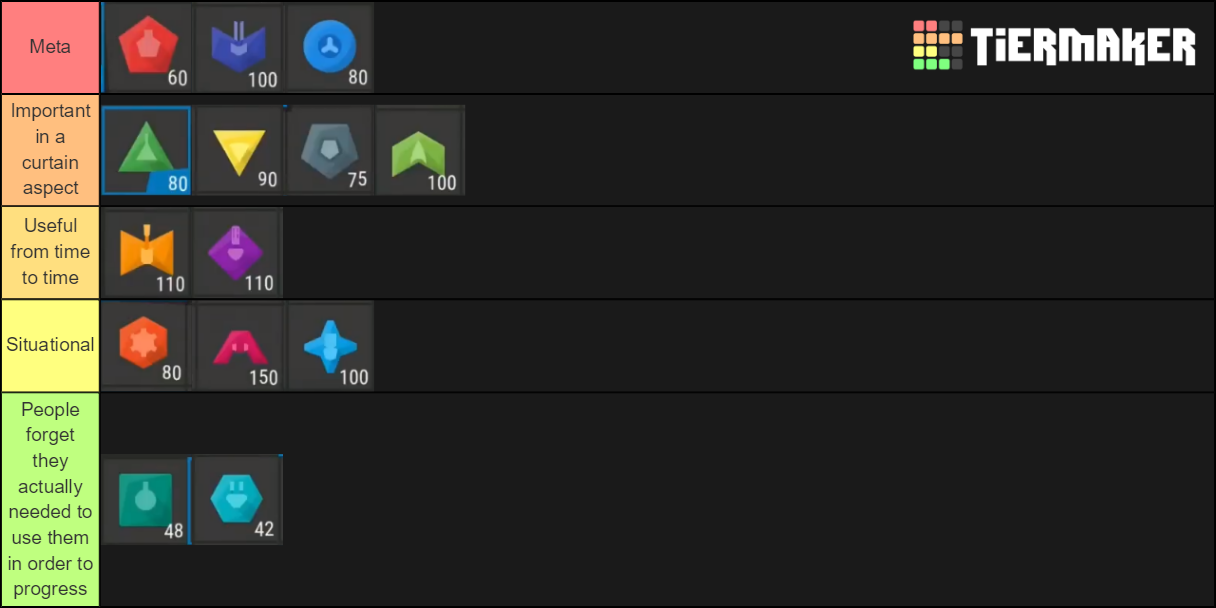Click the gray pentagon labeled 75
Image resolution: width=1216 pixels, height=608 pixels.
[329, 148]
